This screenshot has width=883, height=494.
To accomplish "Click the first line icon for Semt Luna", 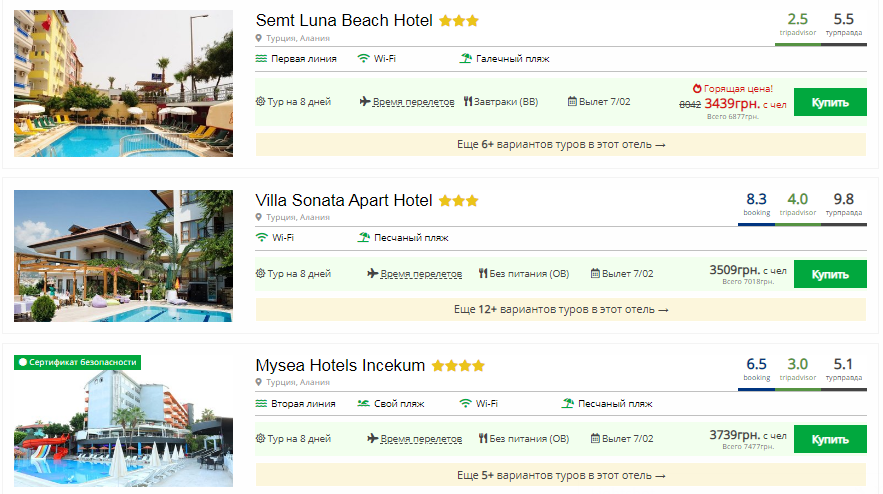I will pyautogui.click(x=262, y=59).
